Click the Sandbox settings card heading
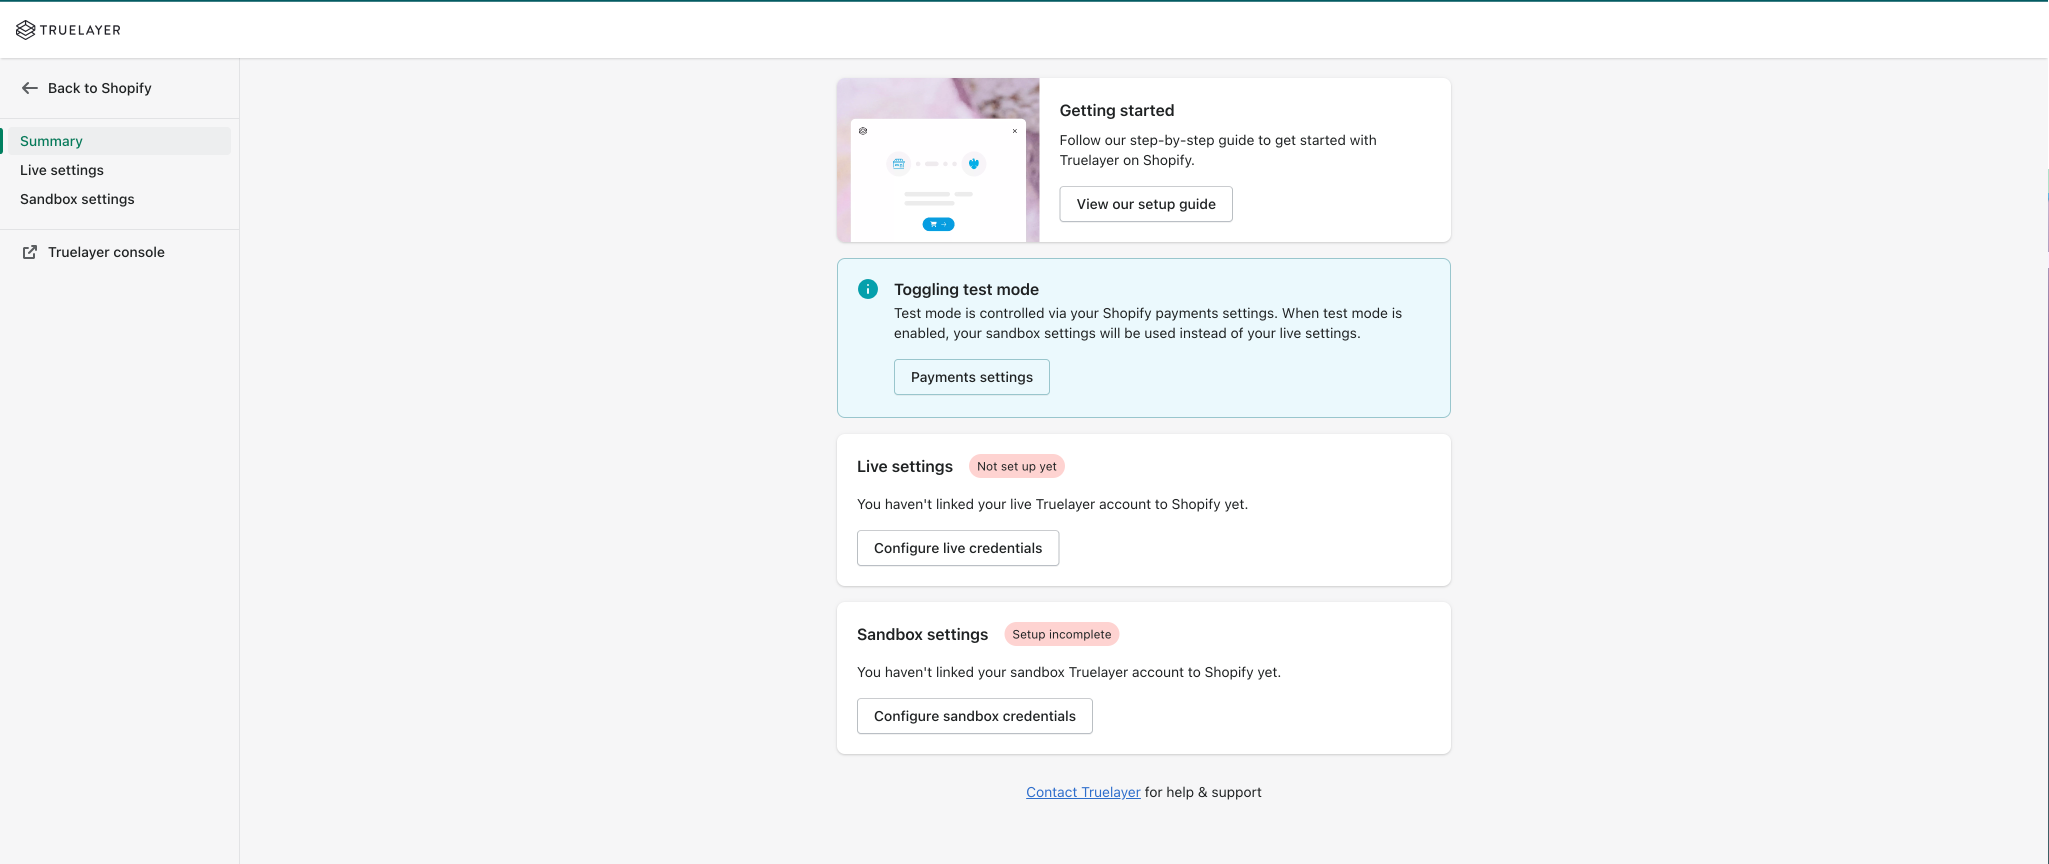2049x864 pixels. 922,634
